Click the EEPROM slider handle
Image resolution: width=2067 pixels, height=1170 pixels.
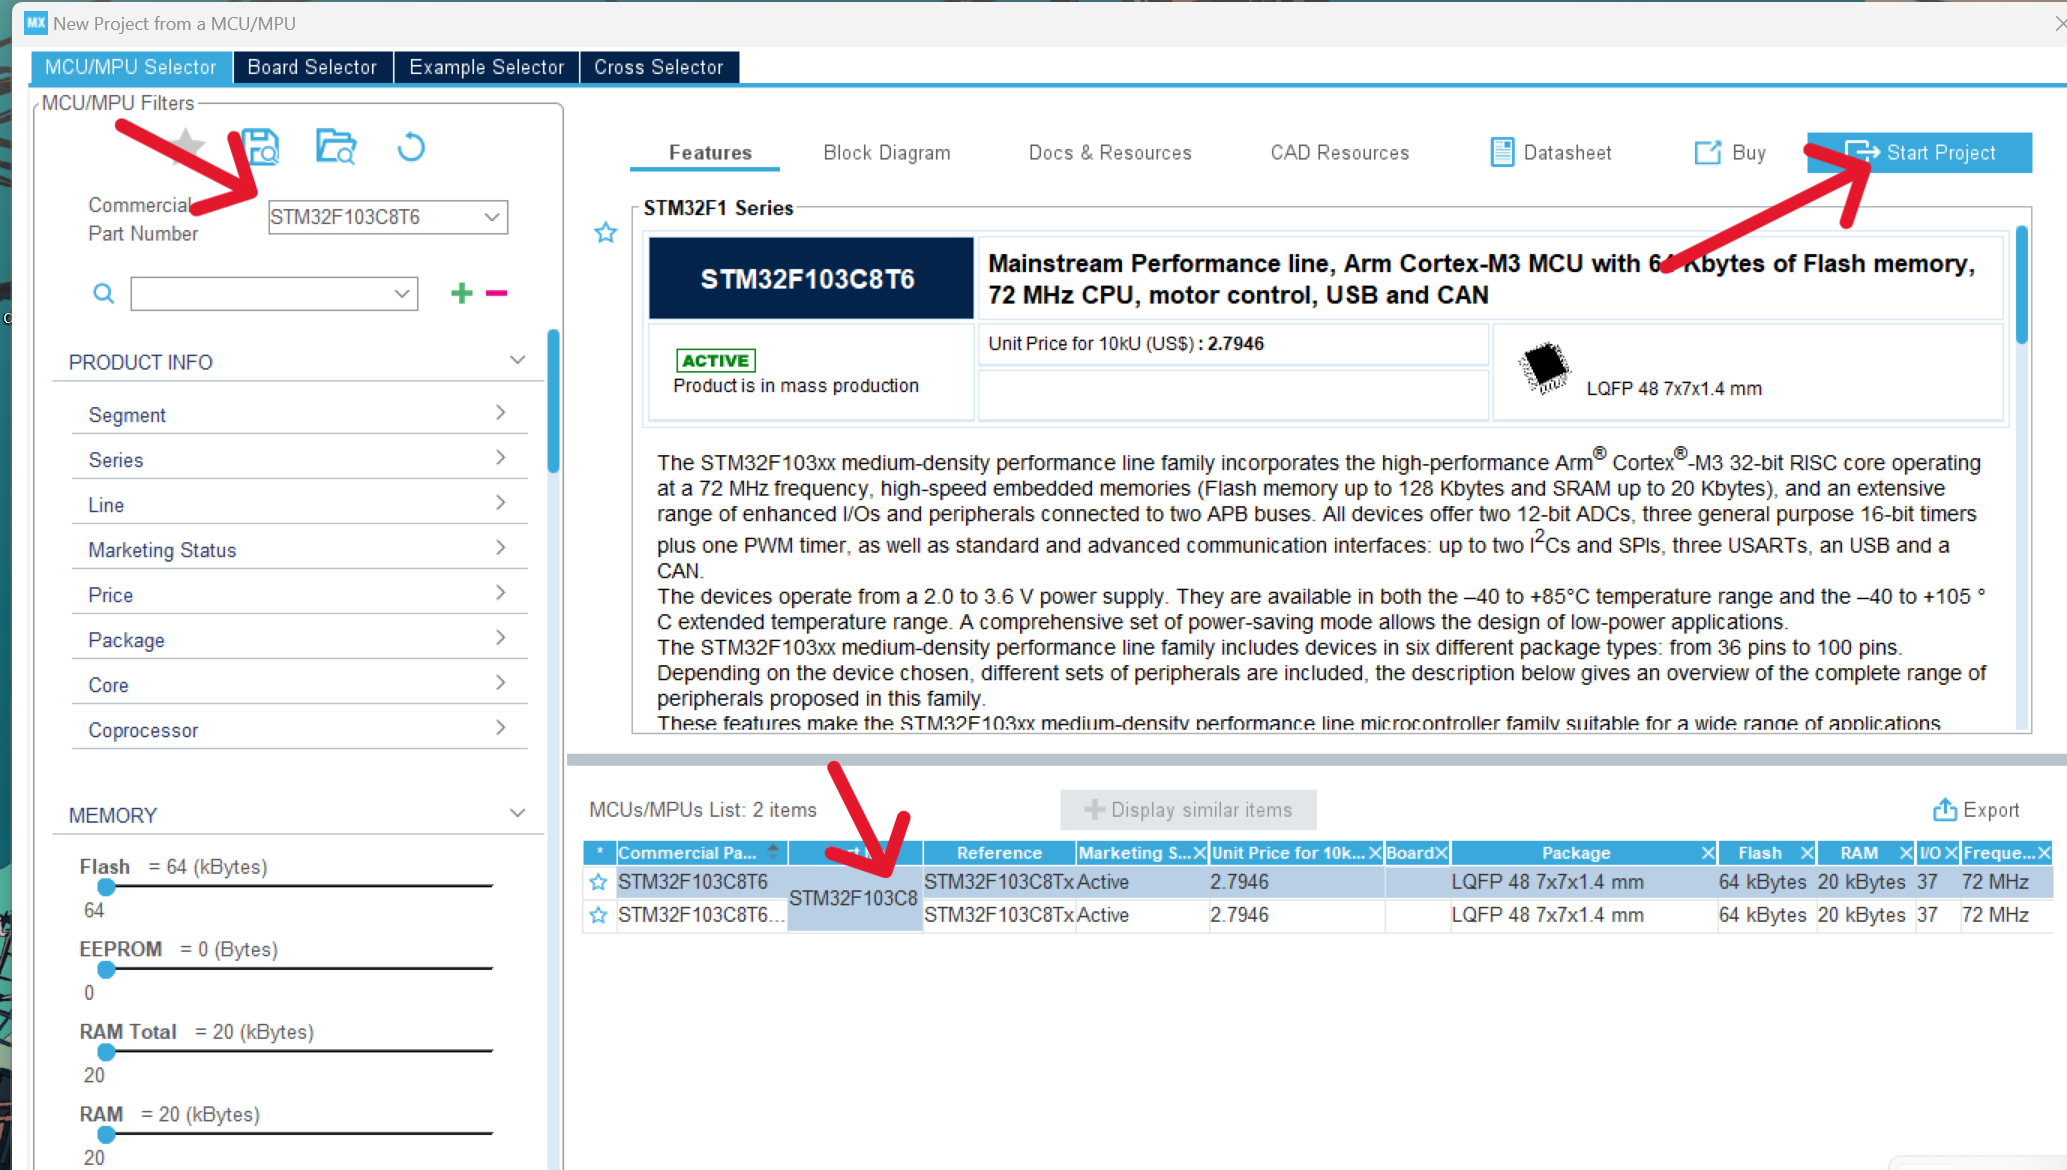click(106, 969)
